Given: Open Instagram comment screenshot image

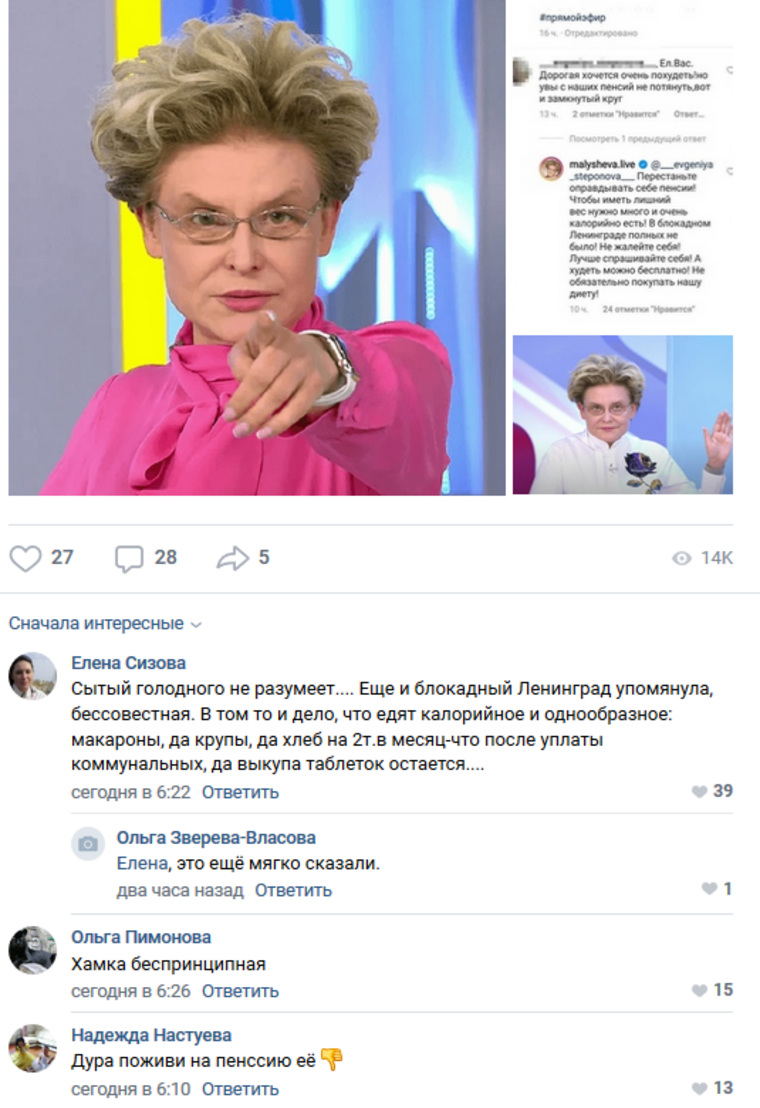Looking at the screenshot, I should coord(623,164).
